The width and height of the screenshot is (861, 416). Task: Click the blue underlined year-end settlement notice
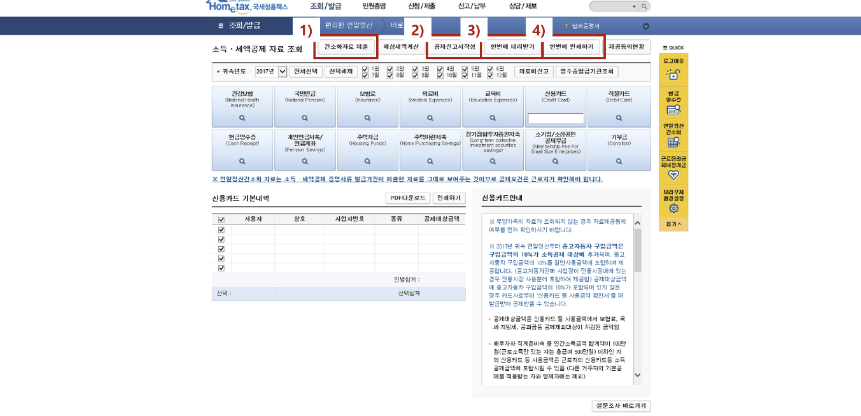(407, 179)
